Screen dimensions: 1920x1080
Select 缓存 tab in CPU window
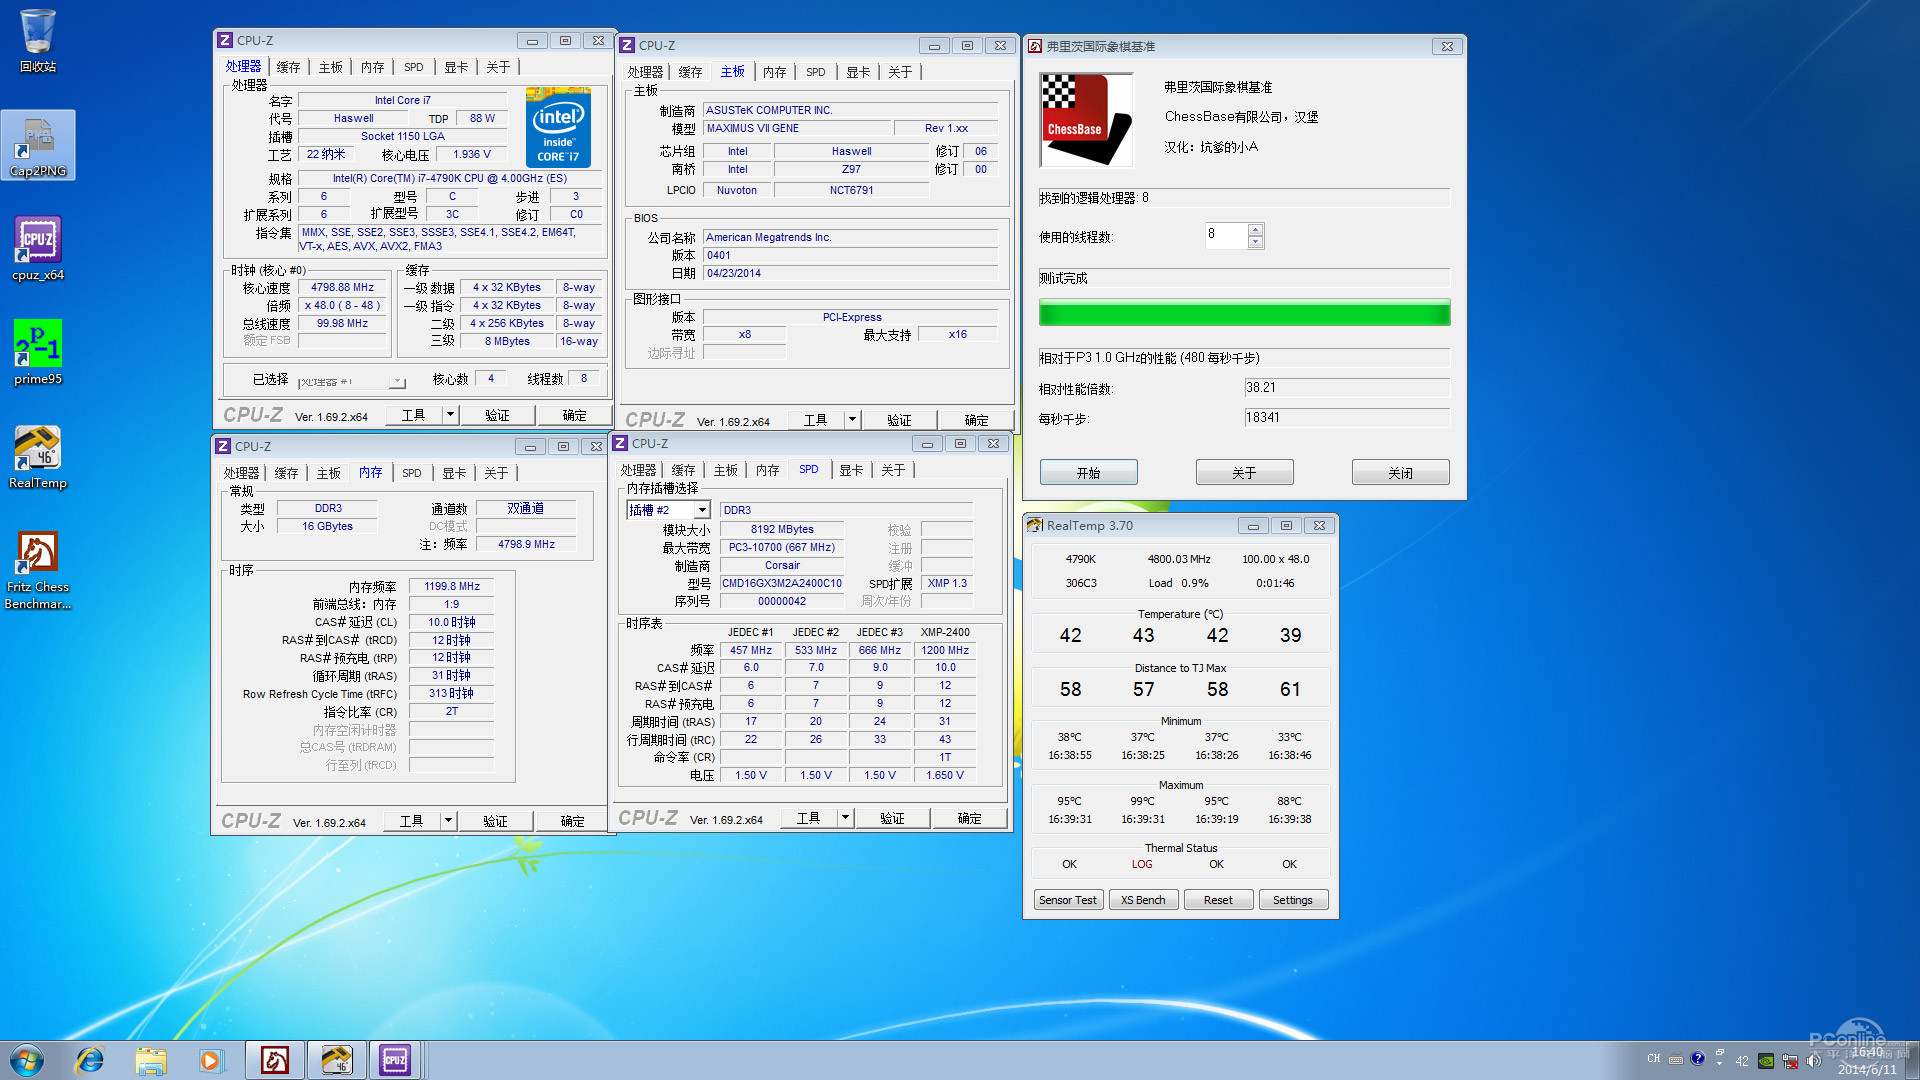(x=288, y=67)
